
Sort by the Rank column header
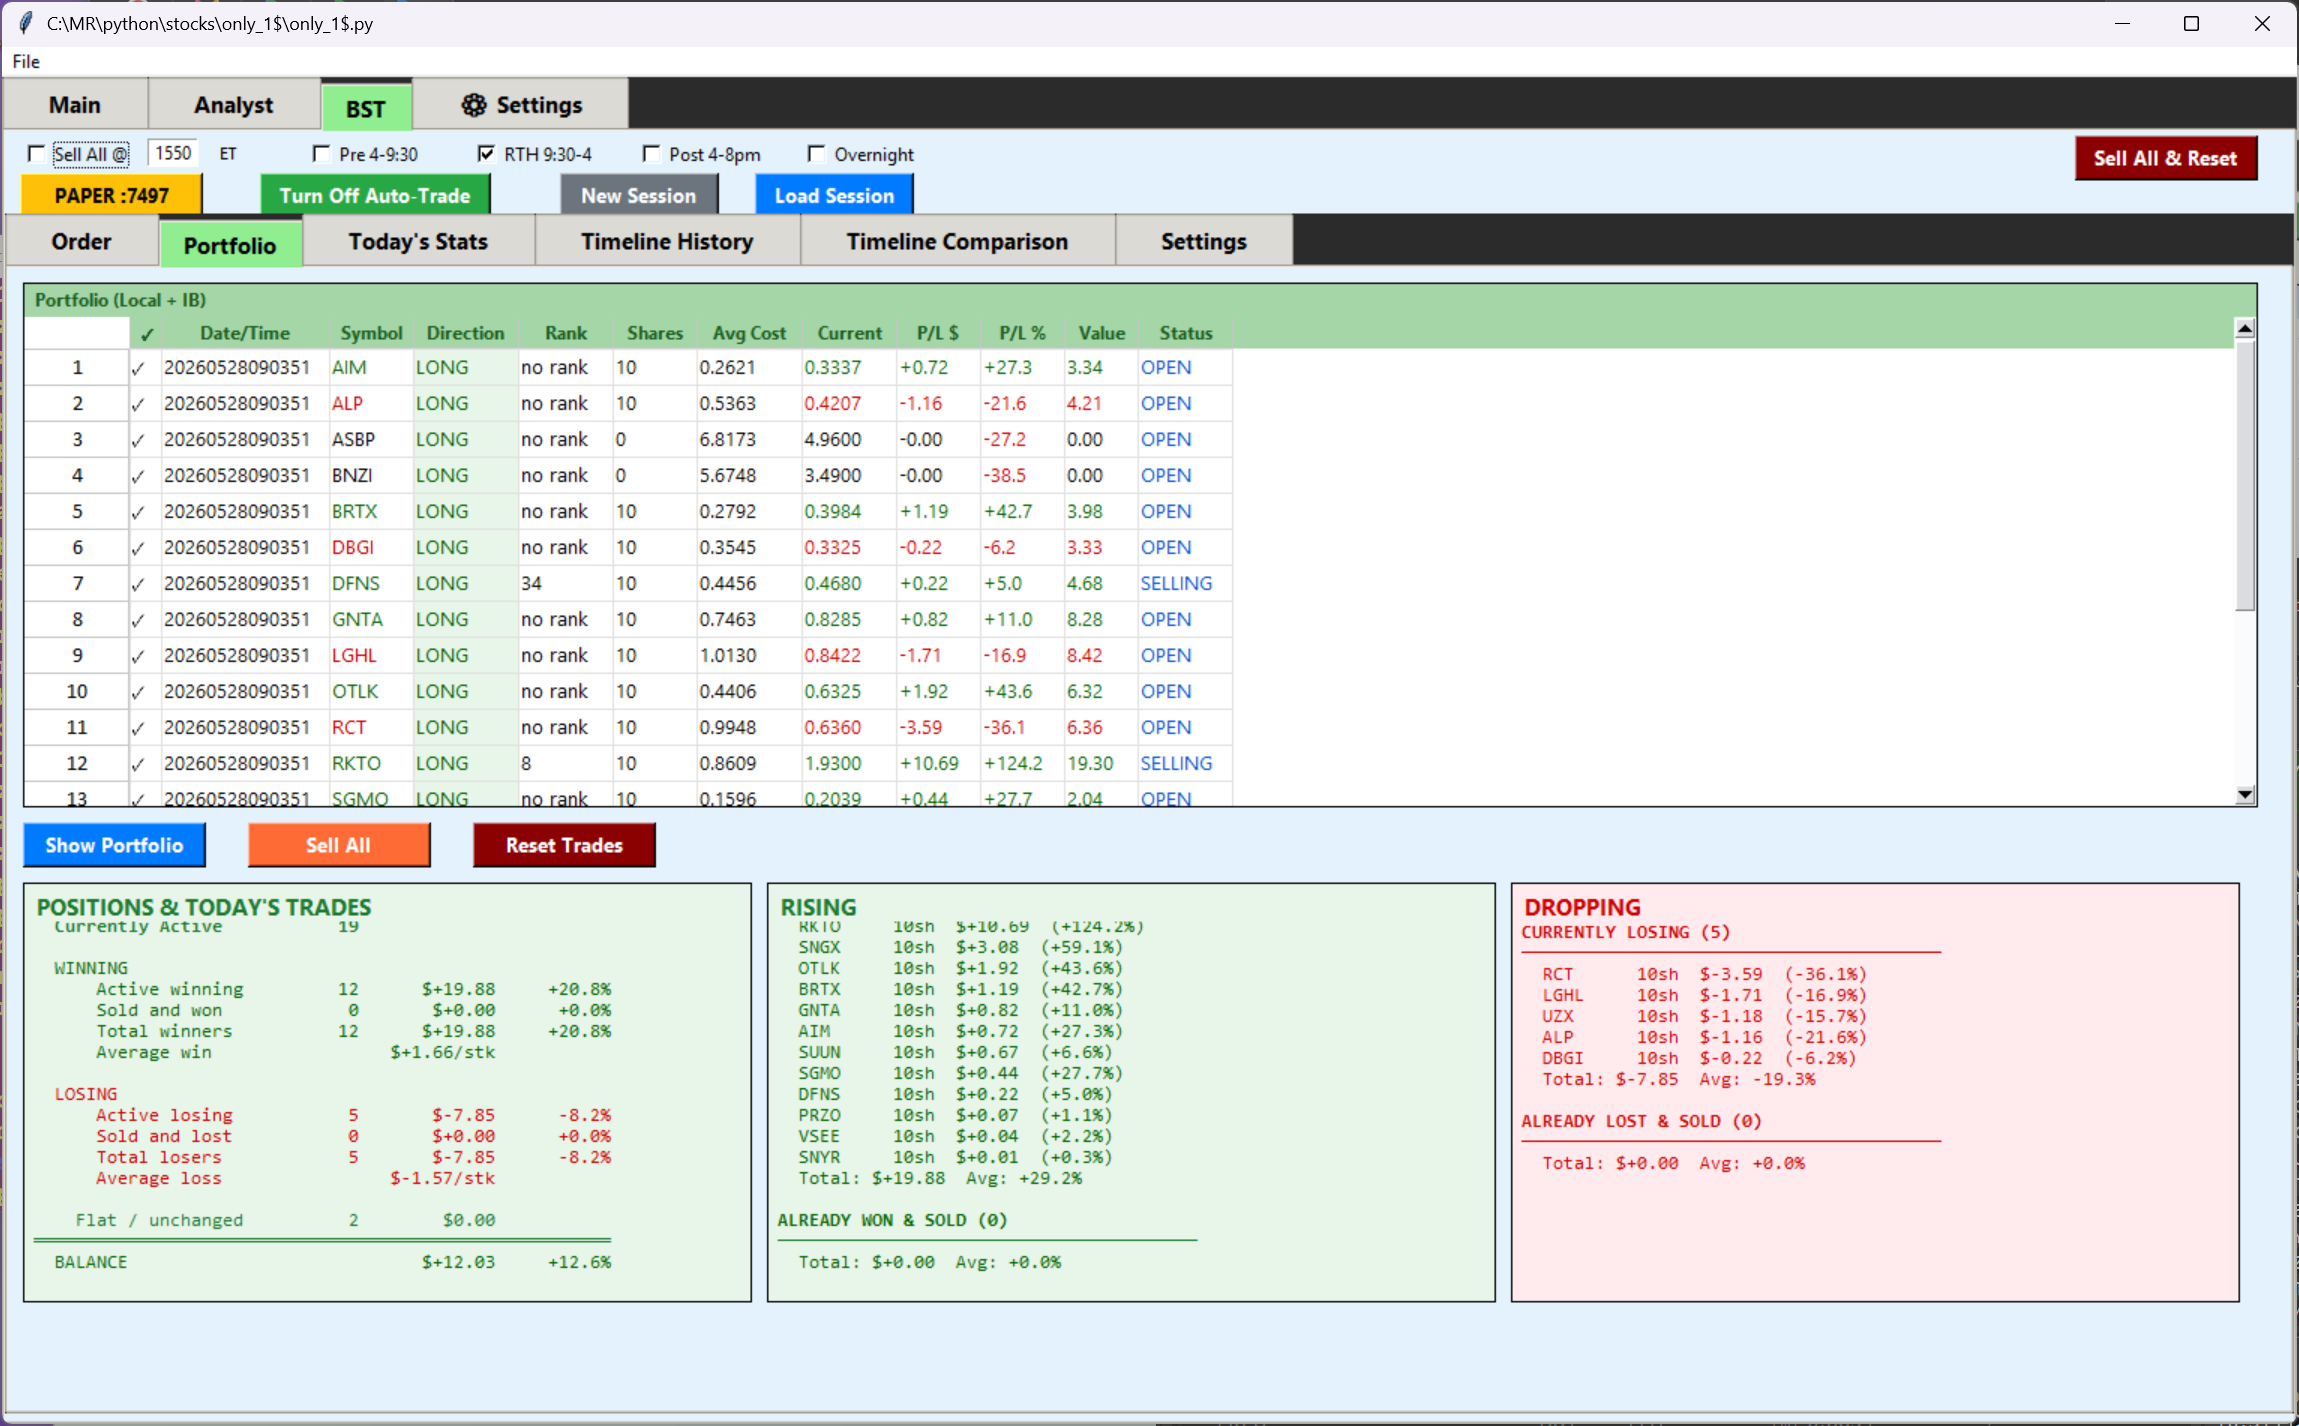point(566,333)
